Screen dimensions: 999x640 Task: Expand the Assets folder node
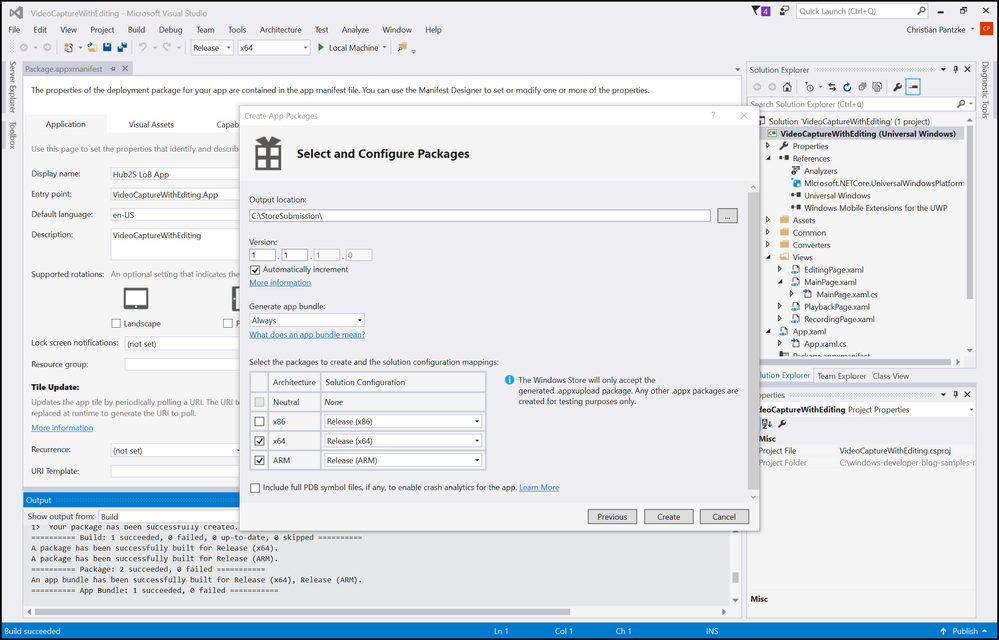[x=768, y=220]
